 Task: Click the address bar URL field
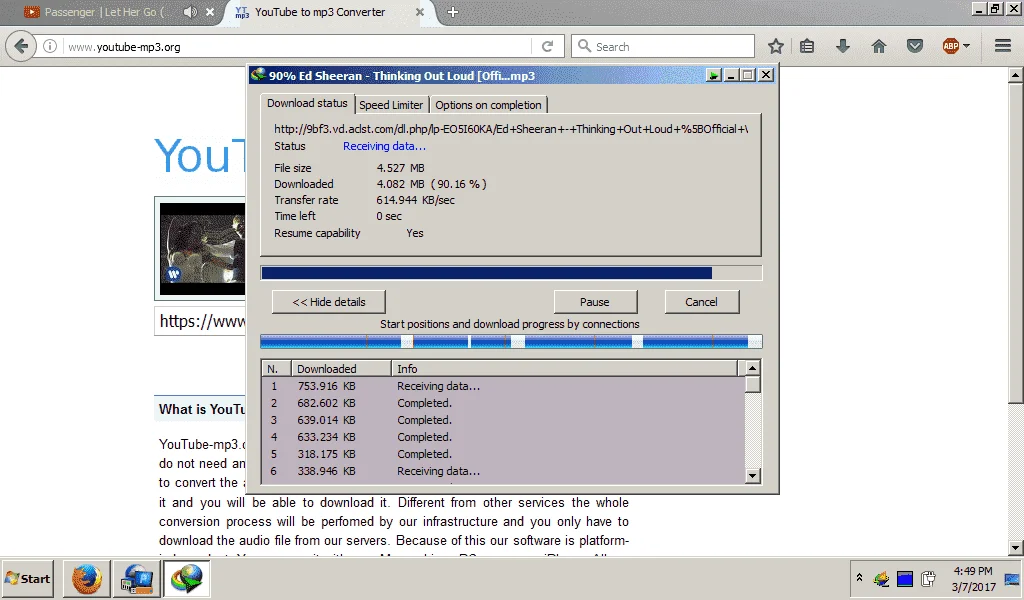[297, 46]
